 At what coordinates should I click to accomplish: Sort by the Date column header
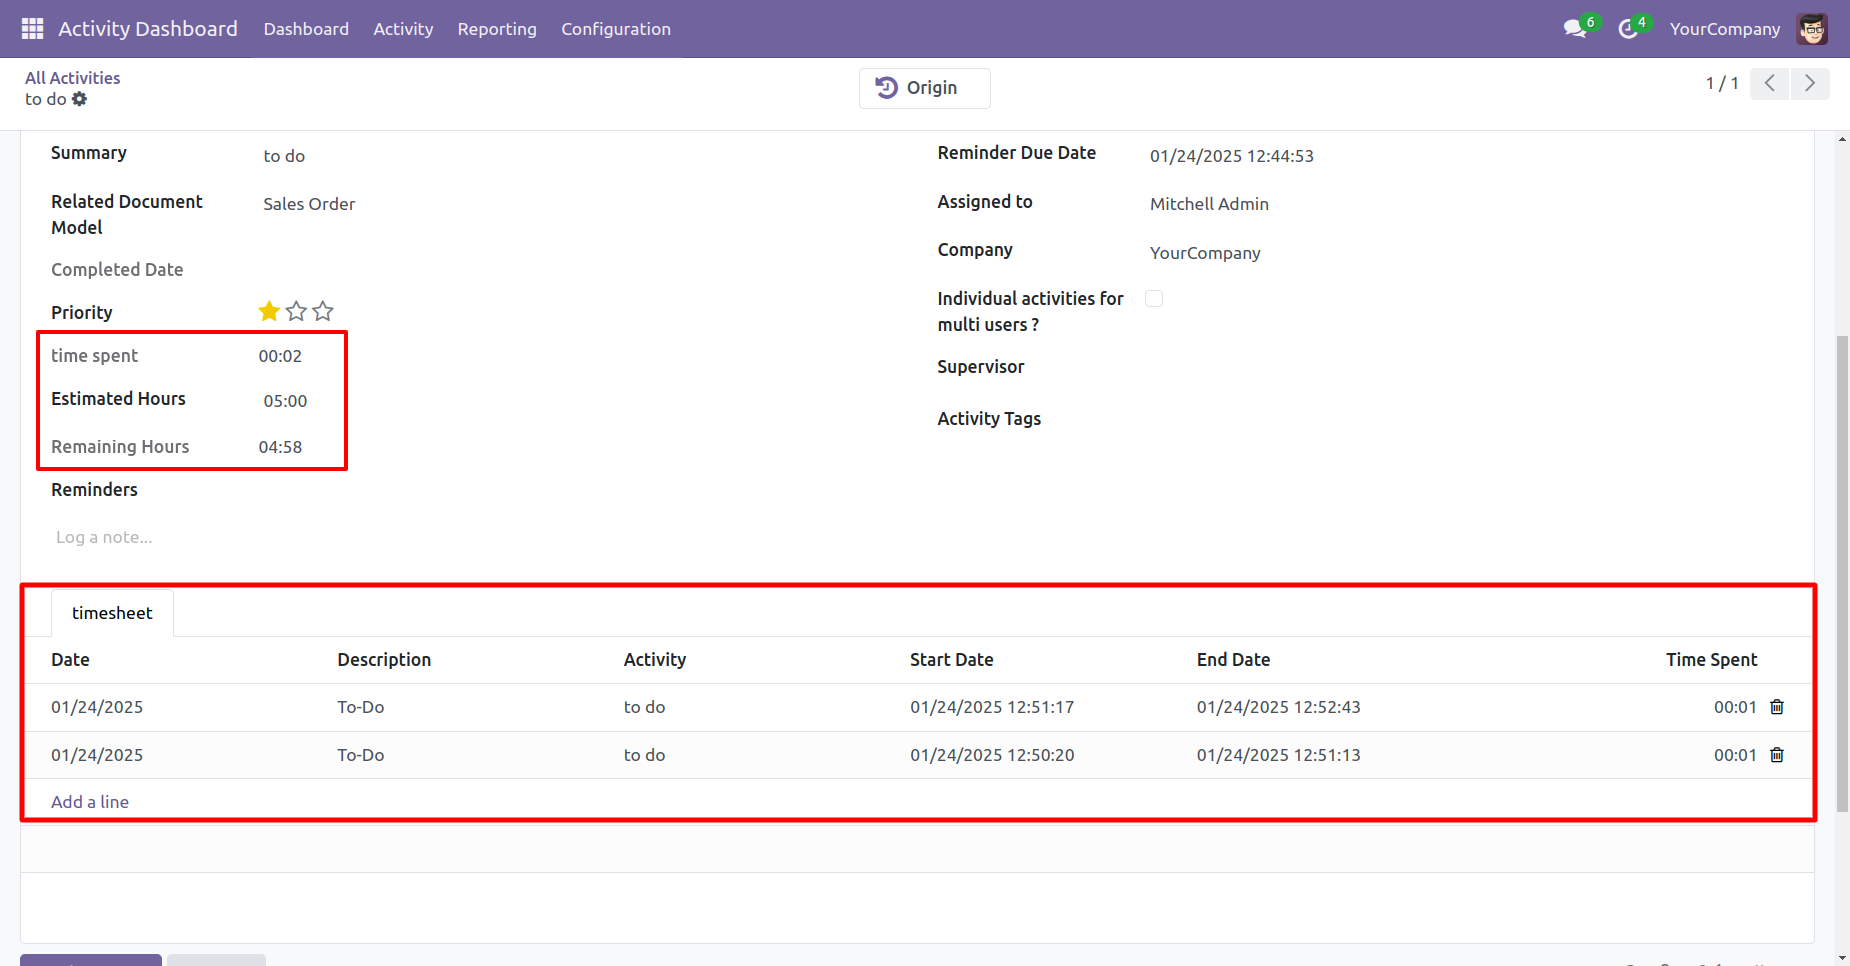coord(70,660)
